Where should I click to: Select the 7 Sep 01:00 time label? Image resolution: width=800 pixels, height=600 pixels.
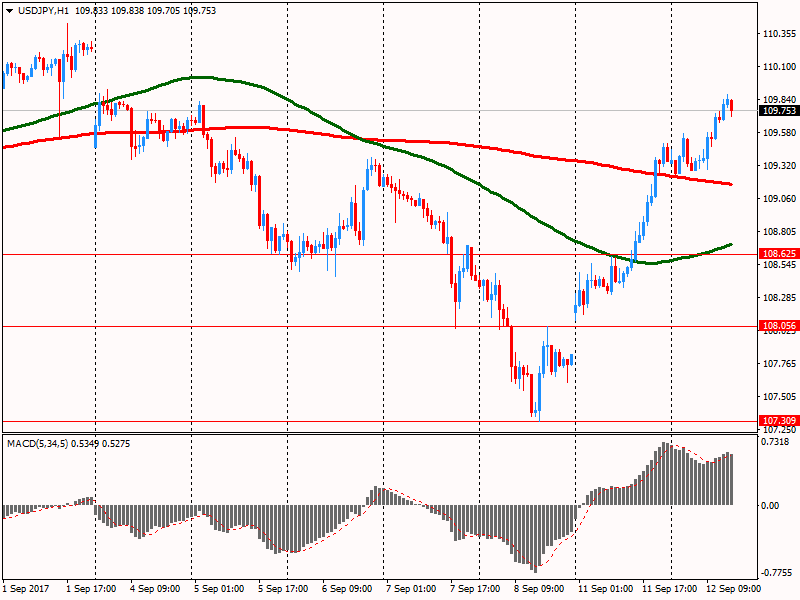(411, 589)
